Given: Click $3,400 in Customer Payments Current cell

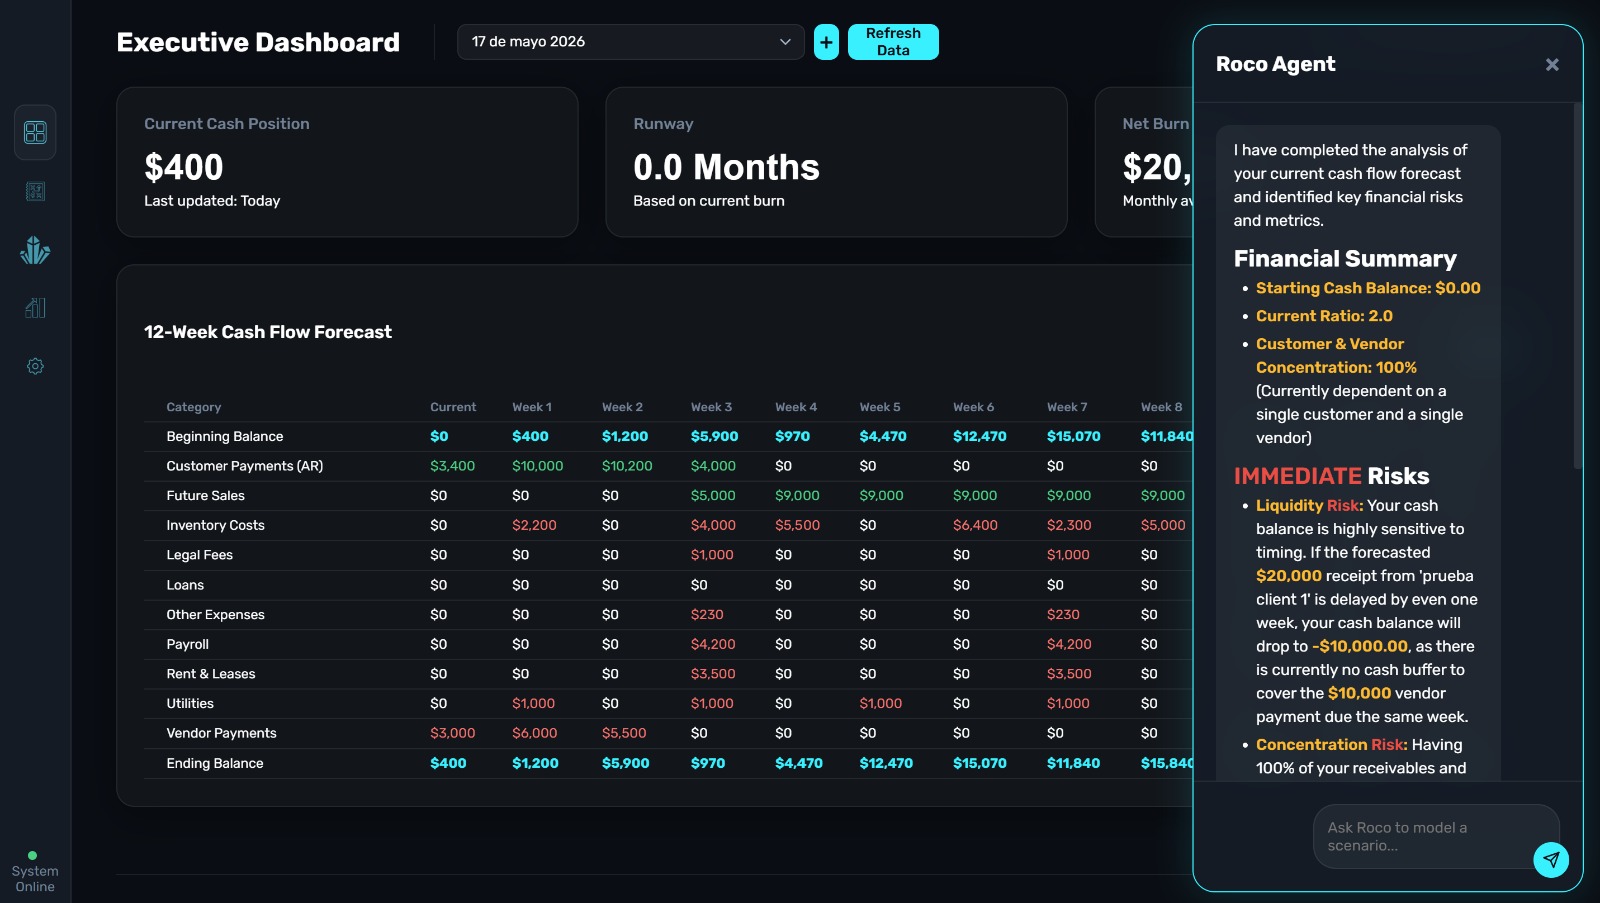Looking at the screenshot, I should pos(453,466).
